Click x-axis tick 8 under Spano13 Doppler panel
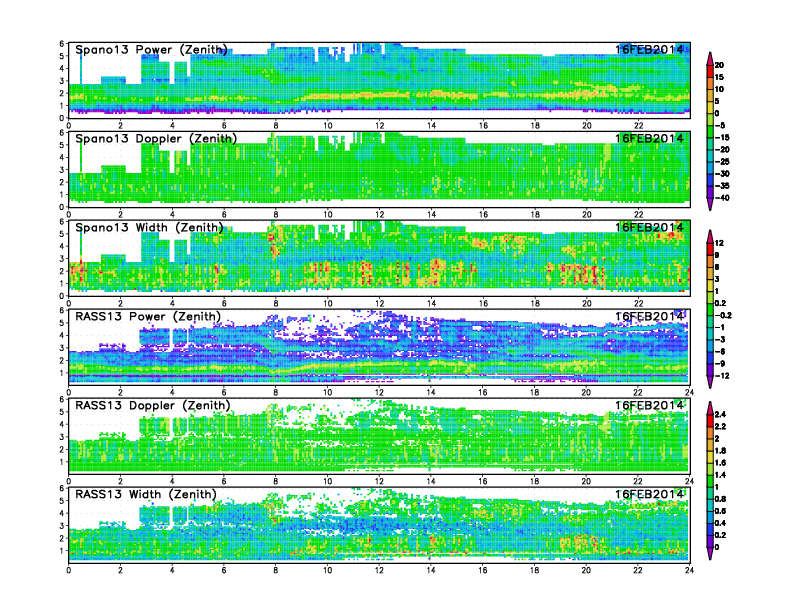The image size is (792, 612). click(x=276, y=214)
